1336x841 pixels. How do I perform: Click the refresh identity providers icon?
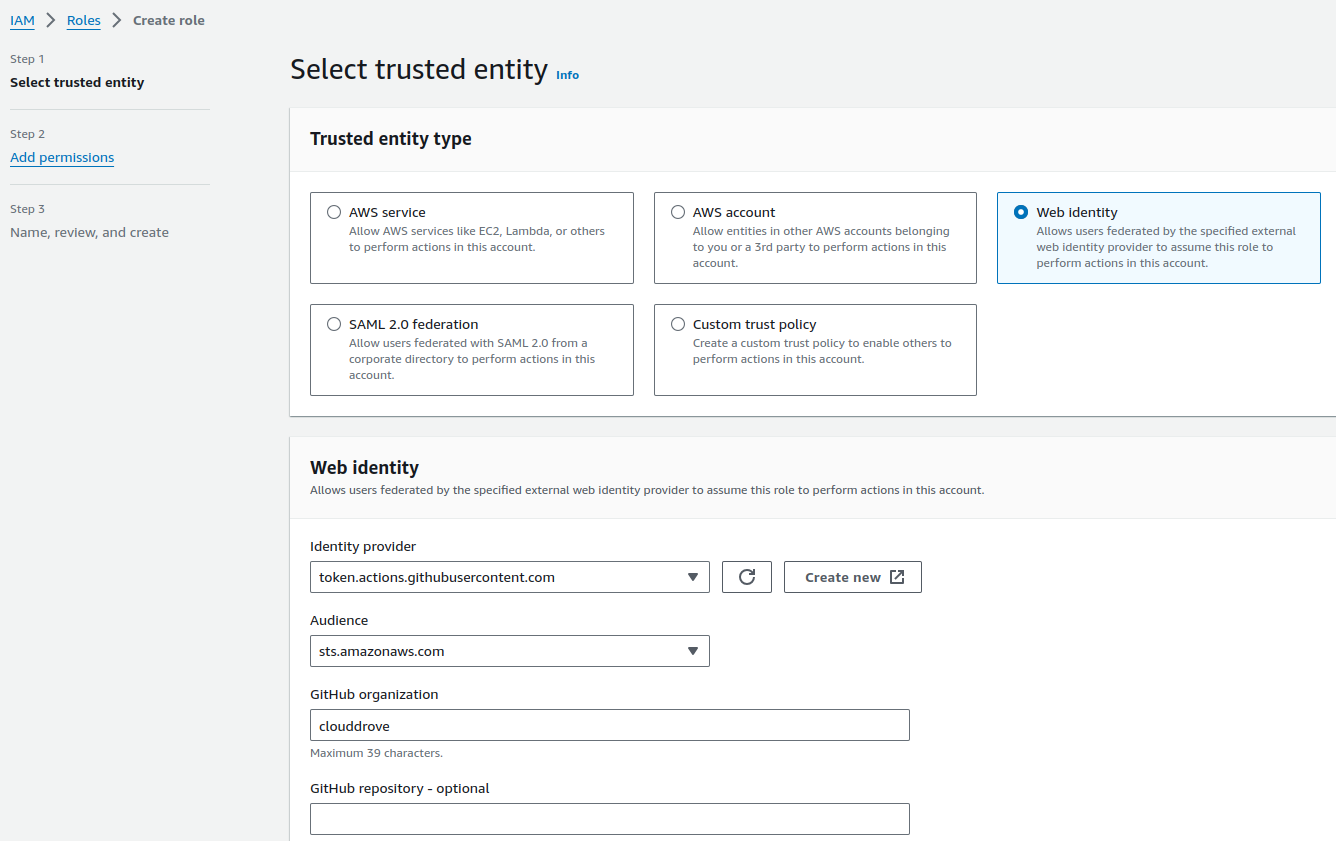click(746, 577)
